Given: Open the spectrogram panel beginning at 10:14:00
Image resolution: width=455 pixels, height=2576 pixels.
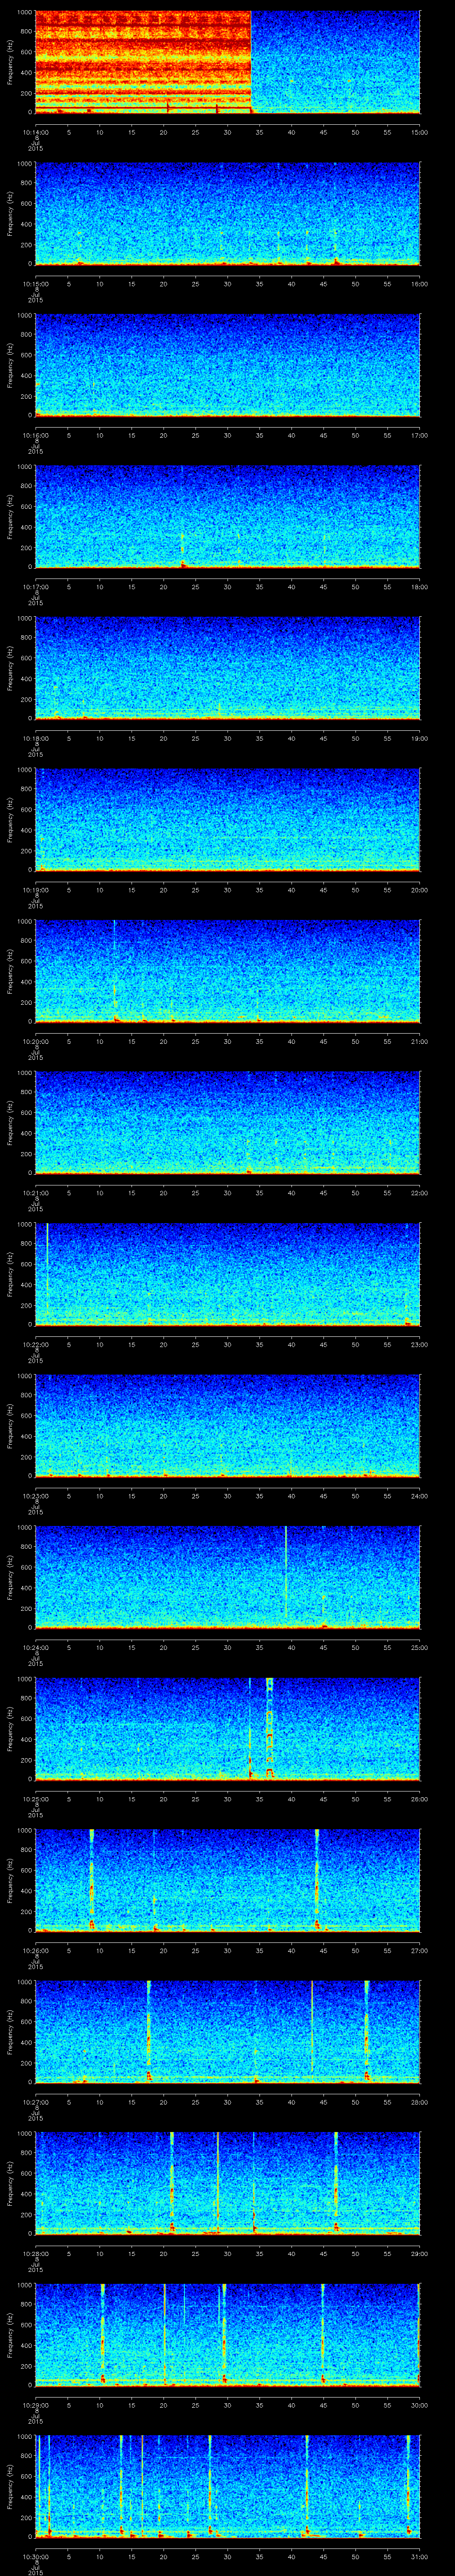Looking at the screenshot, I should point(227,62).
